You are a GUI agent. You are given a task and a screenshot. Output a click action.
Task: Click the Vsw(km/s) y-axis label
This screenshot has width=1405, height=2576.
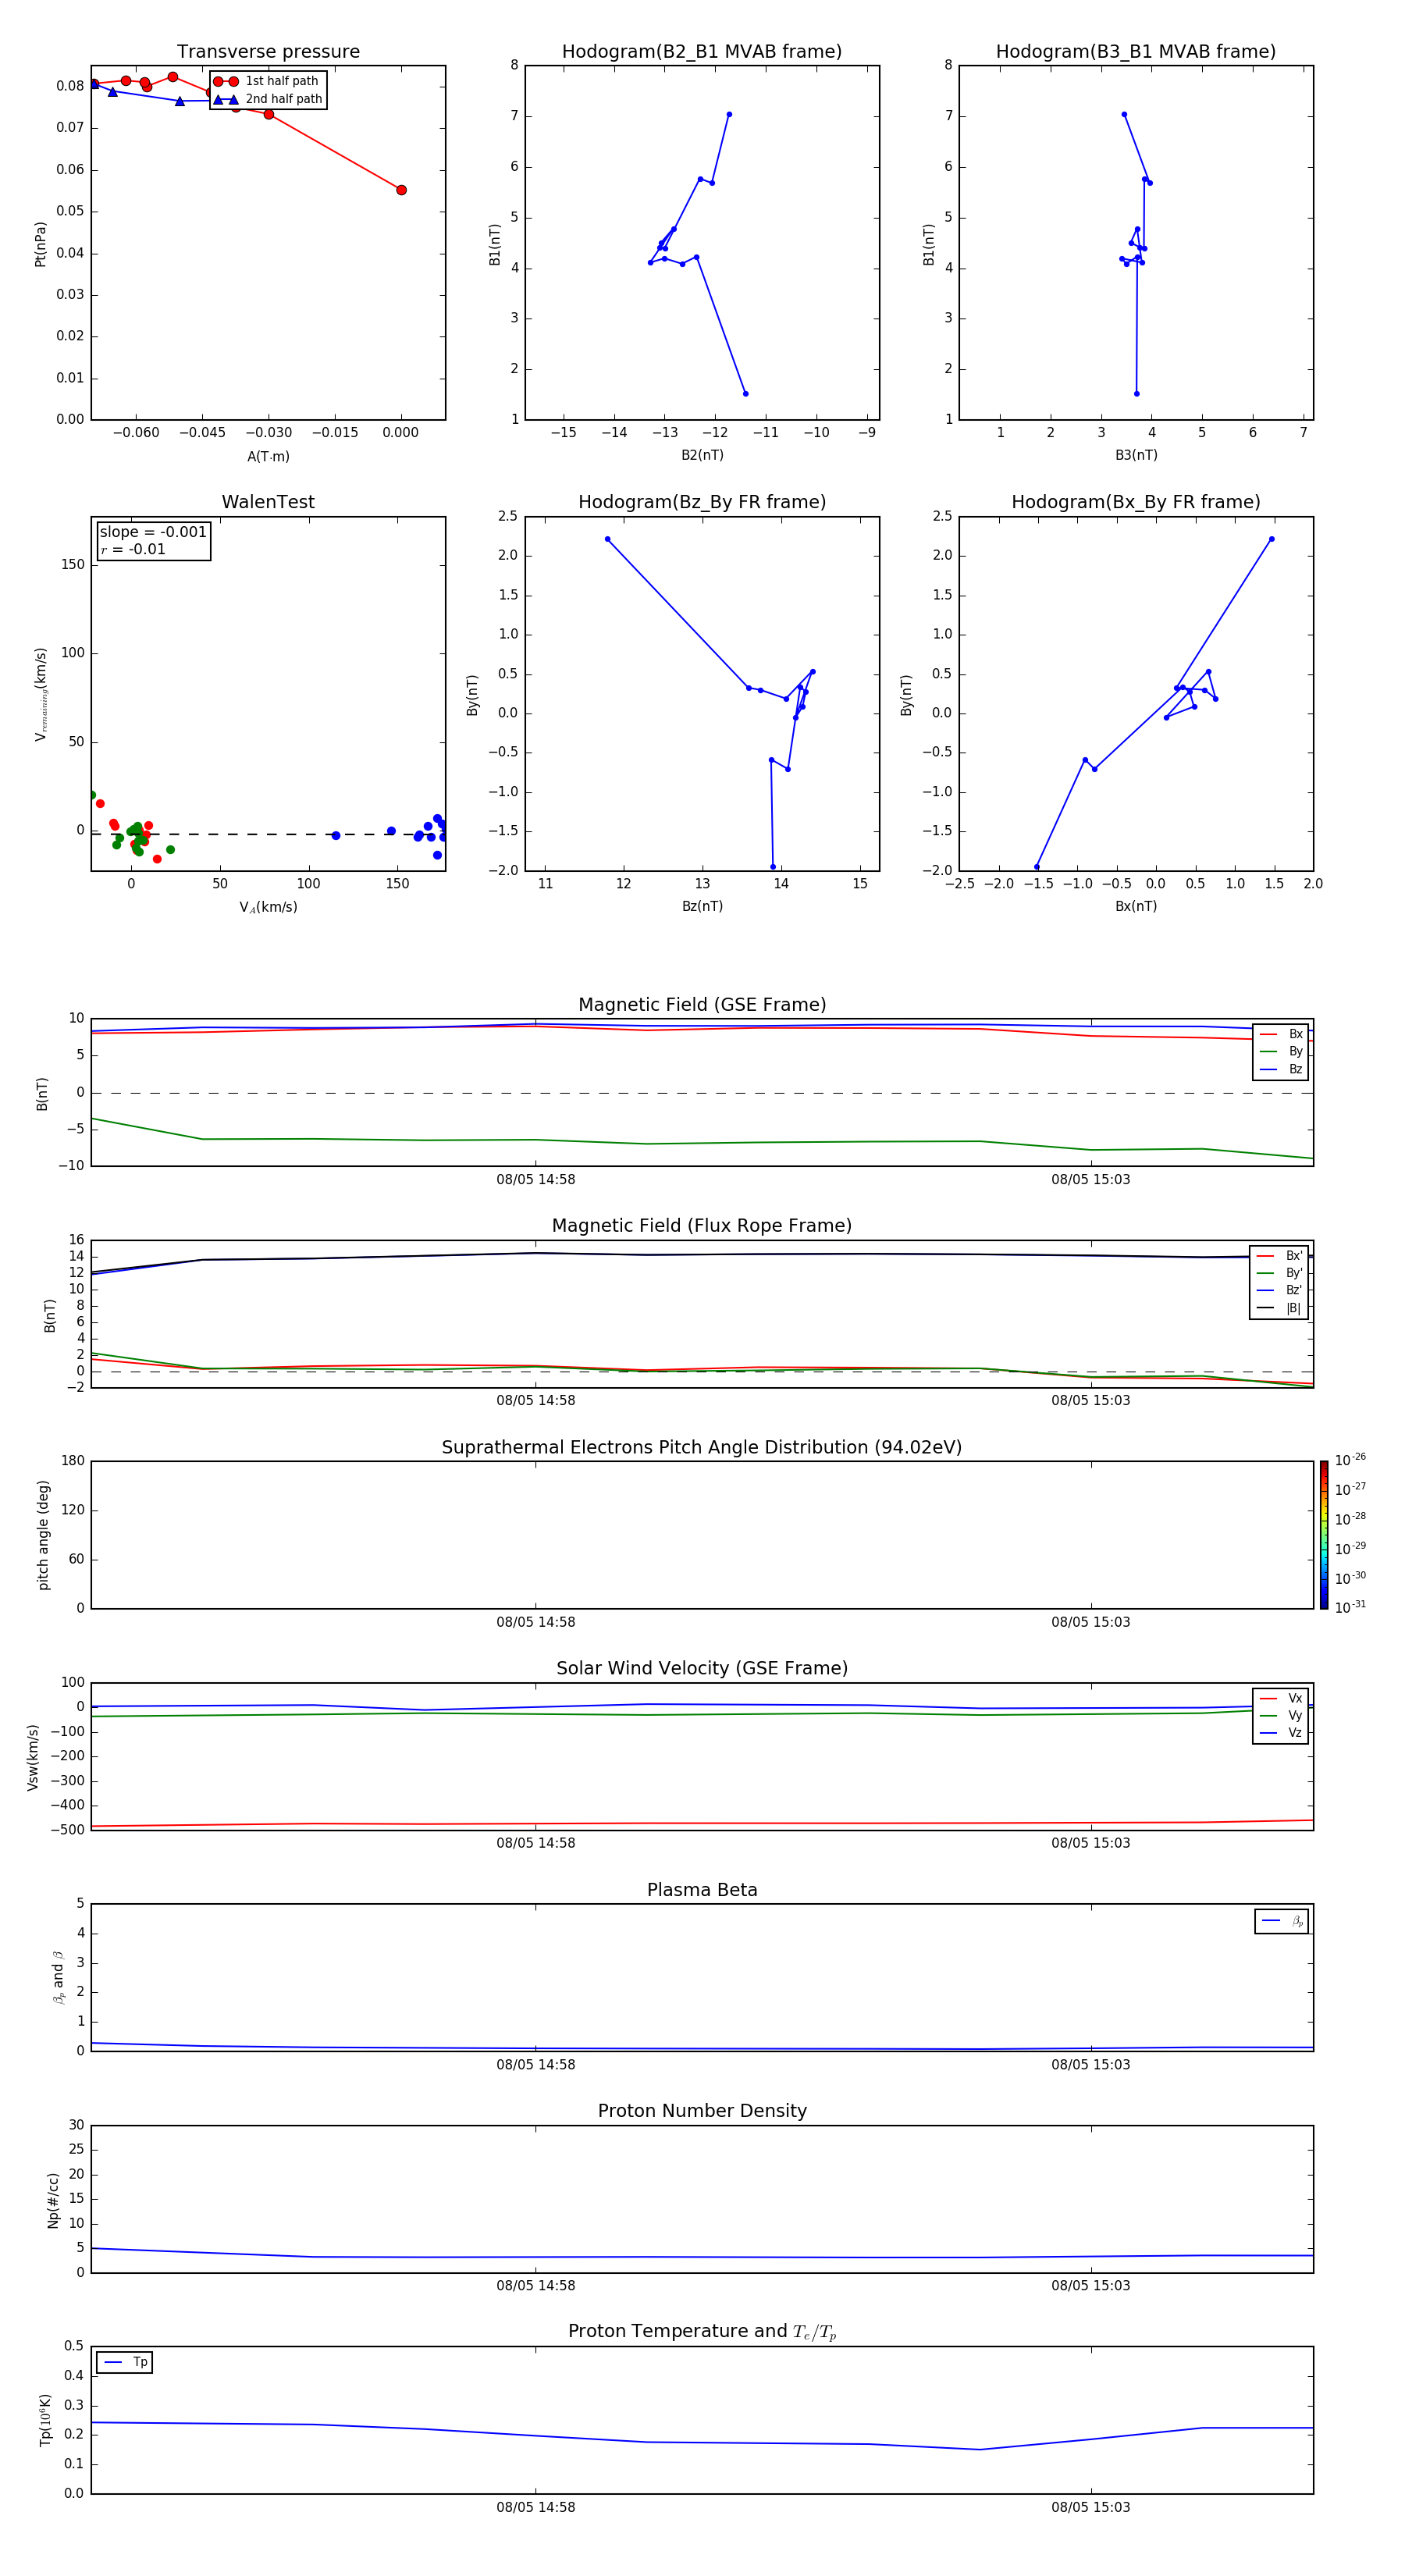point(33,1757)
